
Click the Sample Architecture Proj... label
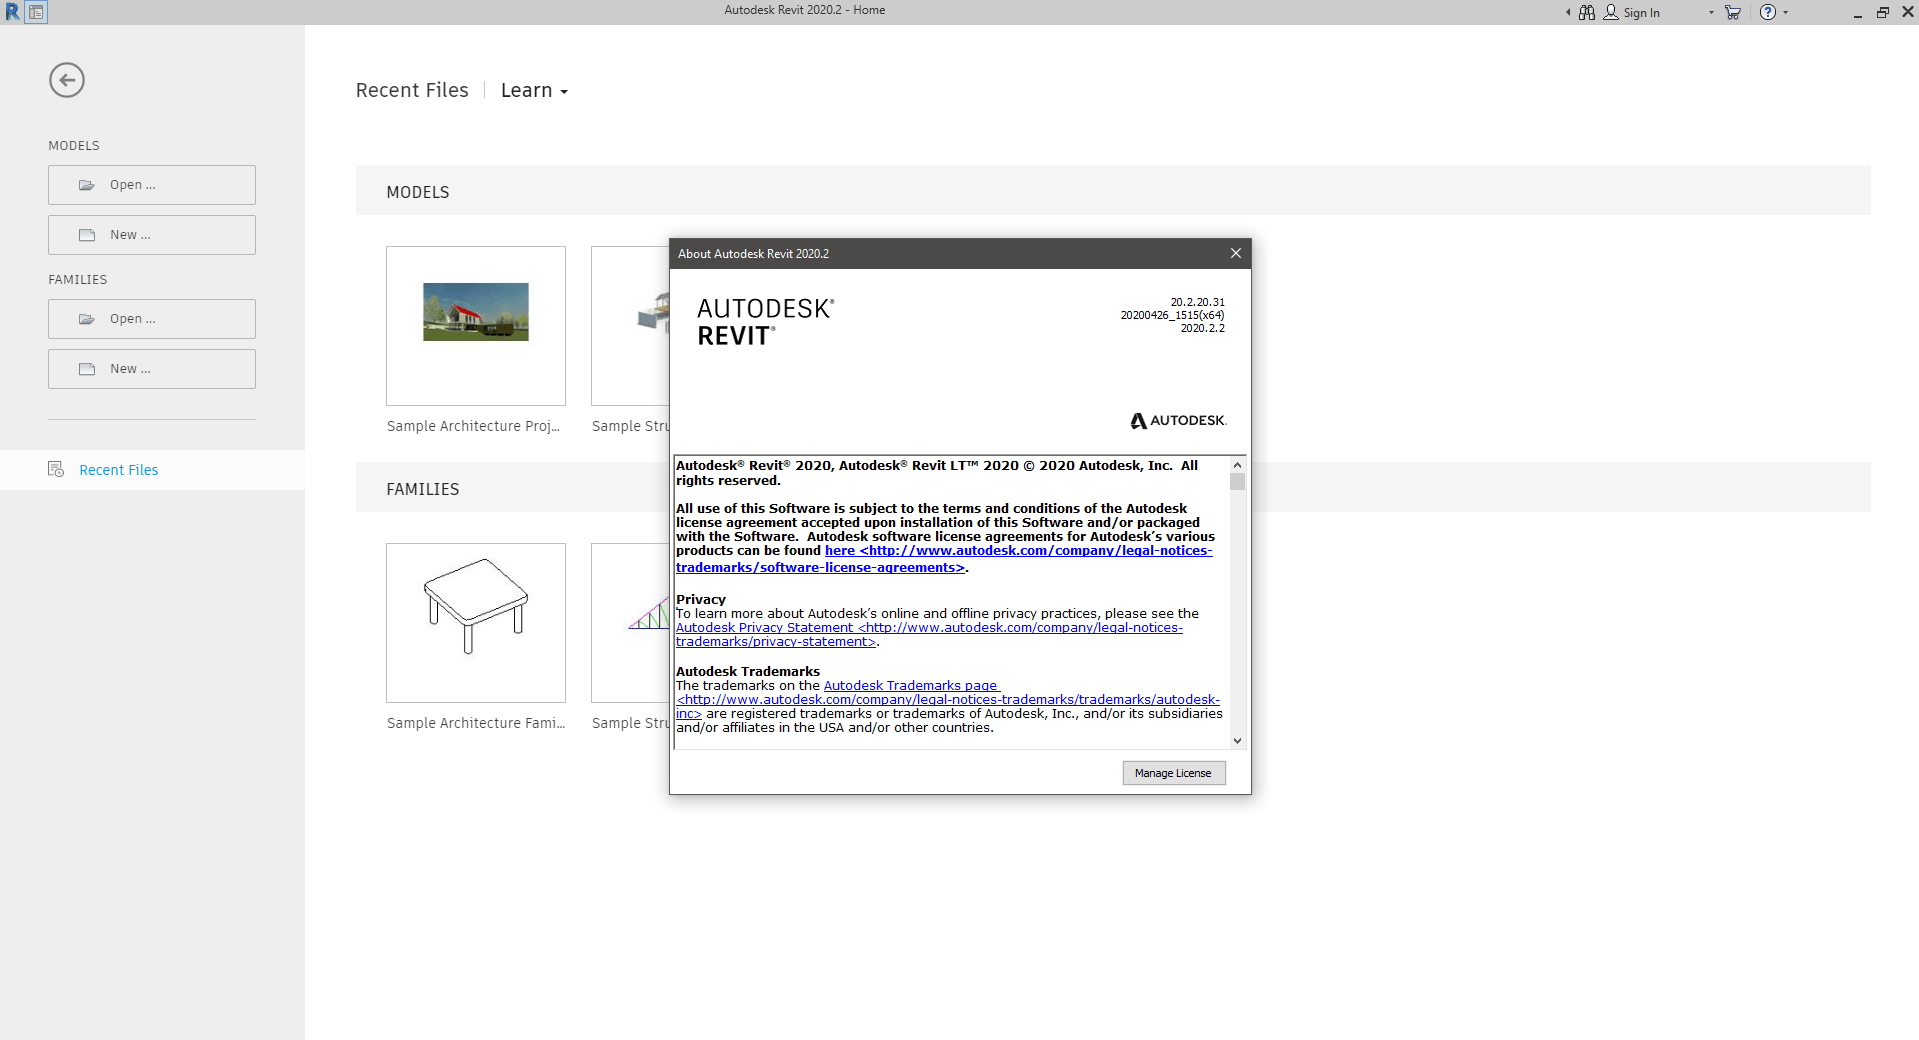point(473,426)
